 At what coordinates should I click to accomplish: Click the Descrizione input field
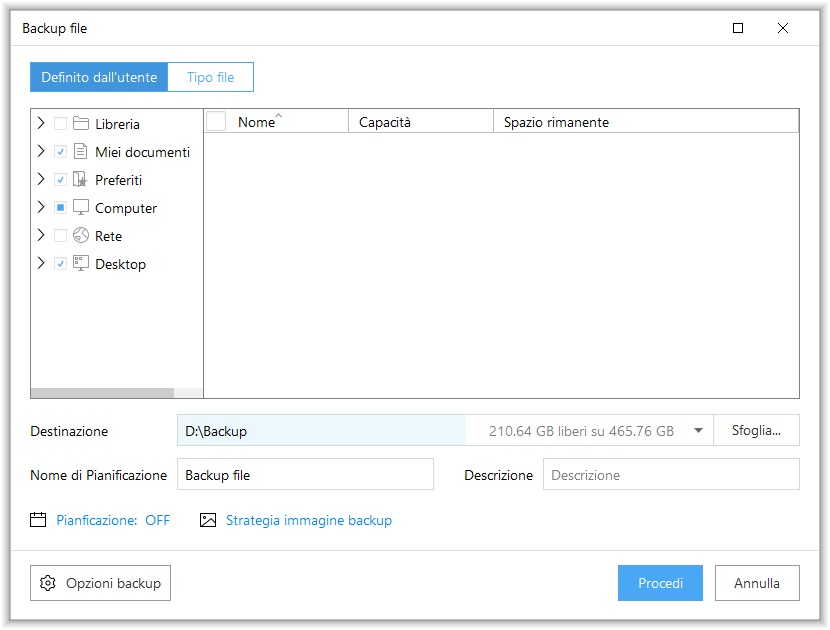point(670,475)
